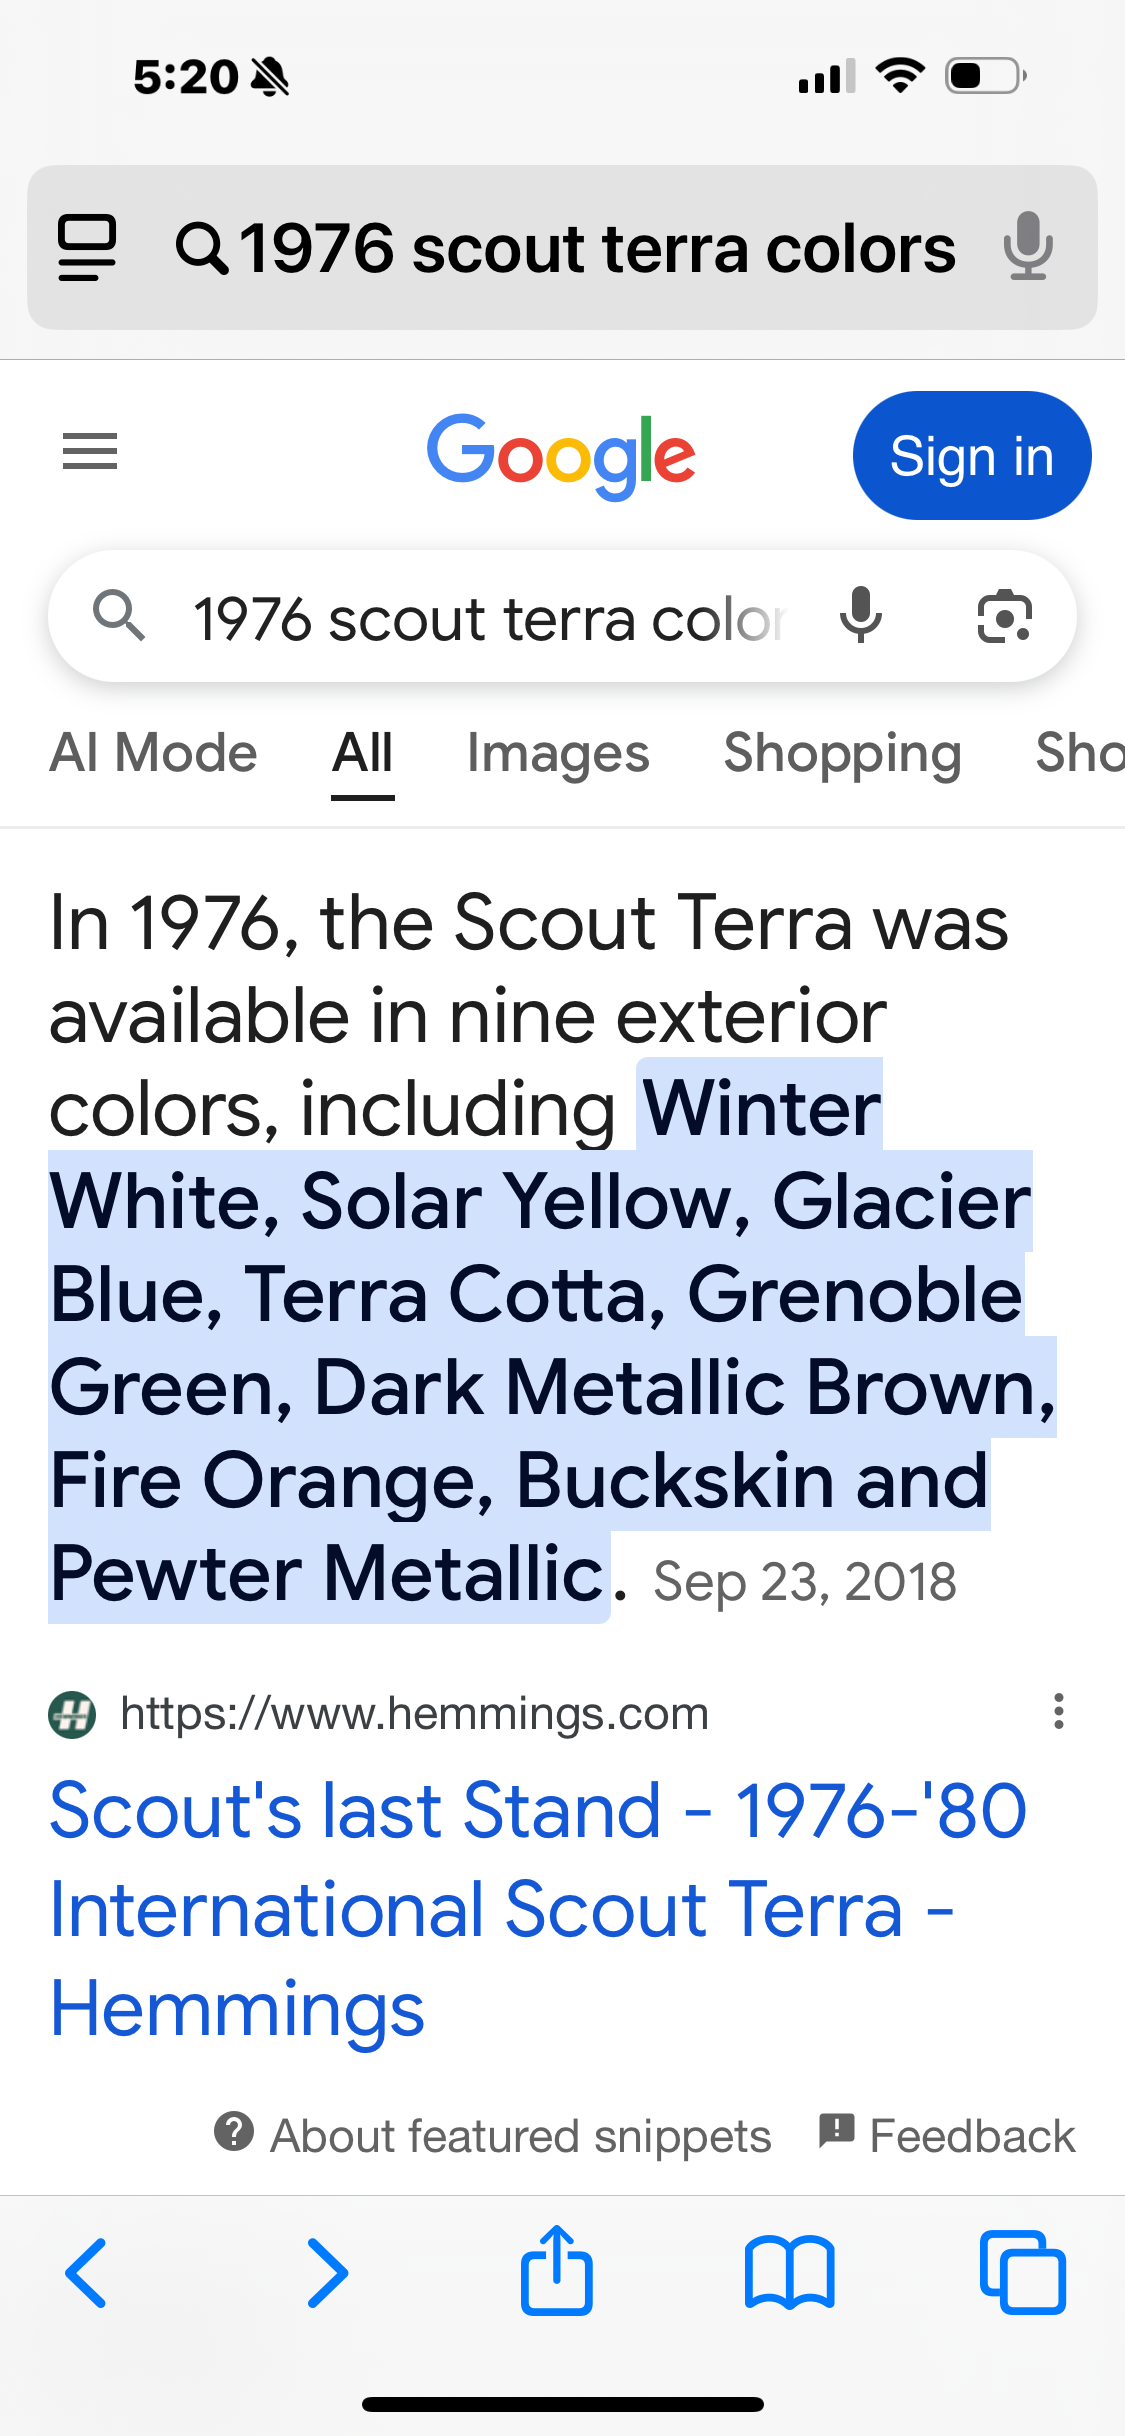
Task: Switch to Shopping tab
Action: [842, 753]
